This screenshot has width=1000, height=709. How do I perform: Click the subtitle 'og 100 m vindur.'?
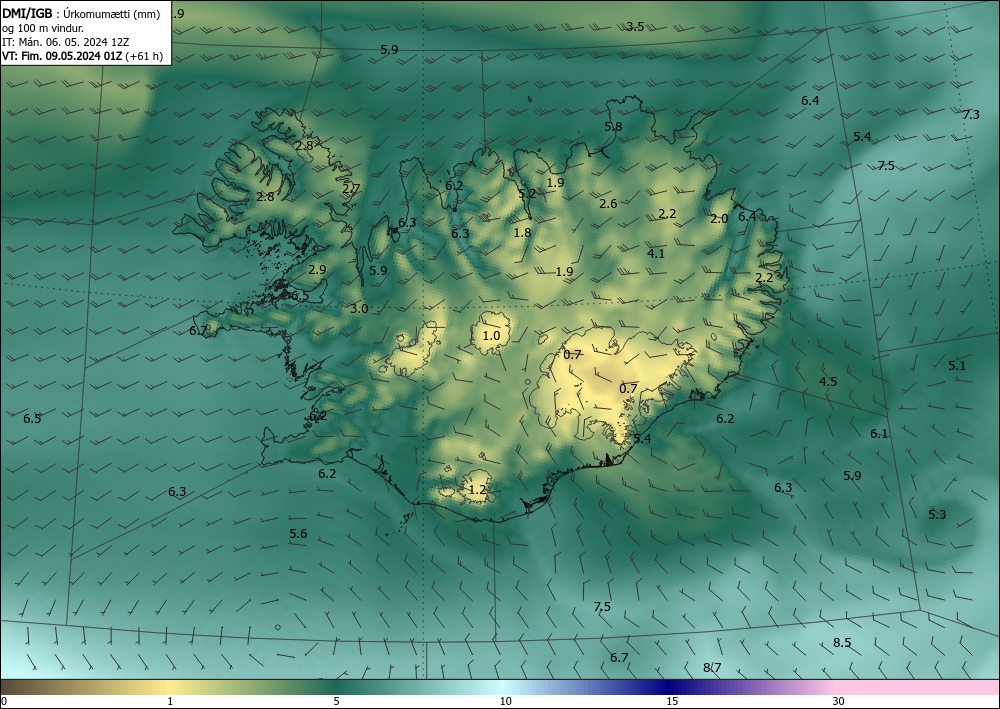tap(43, 28)
